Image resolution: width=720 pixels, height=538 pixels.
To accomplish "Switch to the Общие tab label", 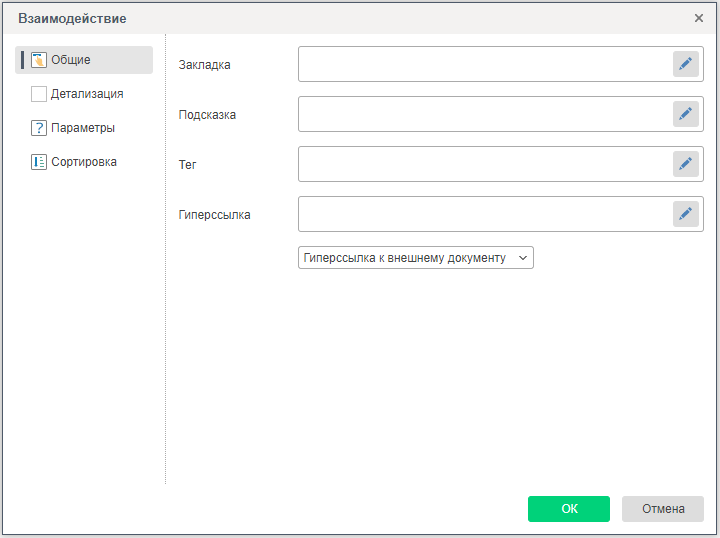I will [71, 60].
